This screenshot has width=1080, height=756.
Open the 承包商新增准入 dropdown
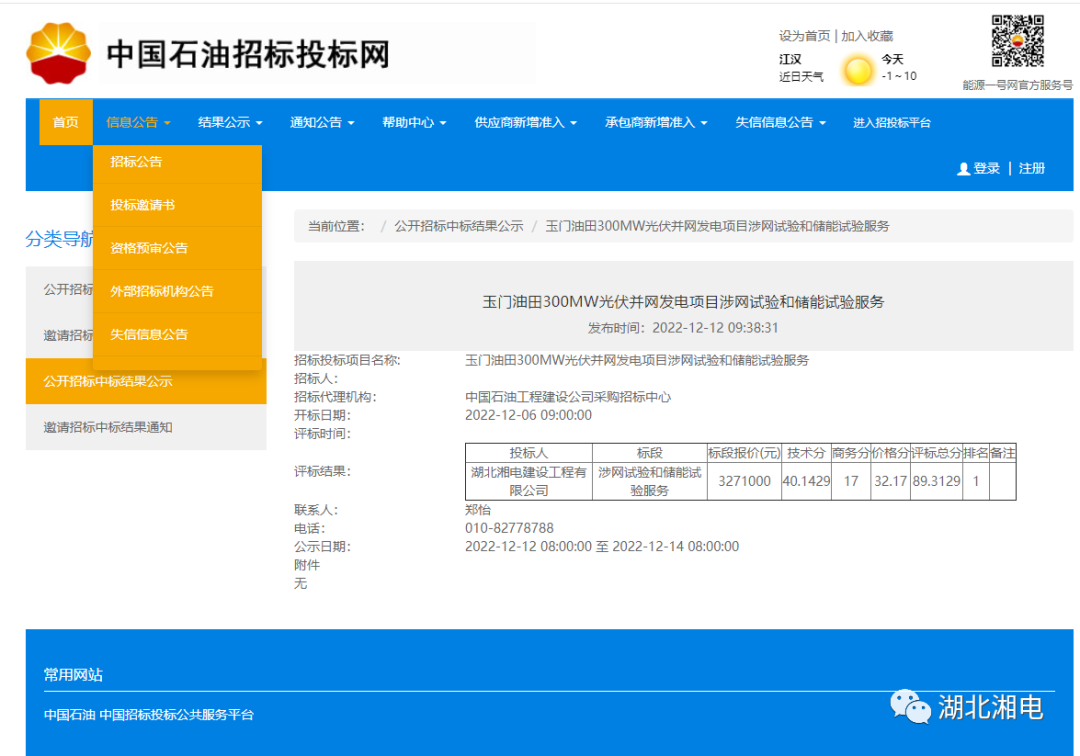pyautogui.click(x=651, y=122)
